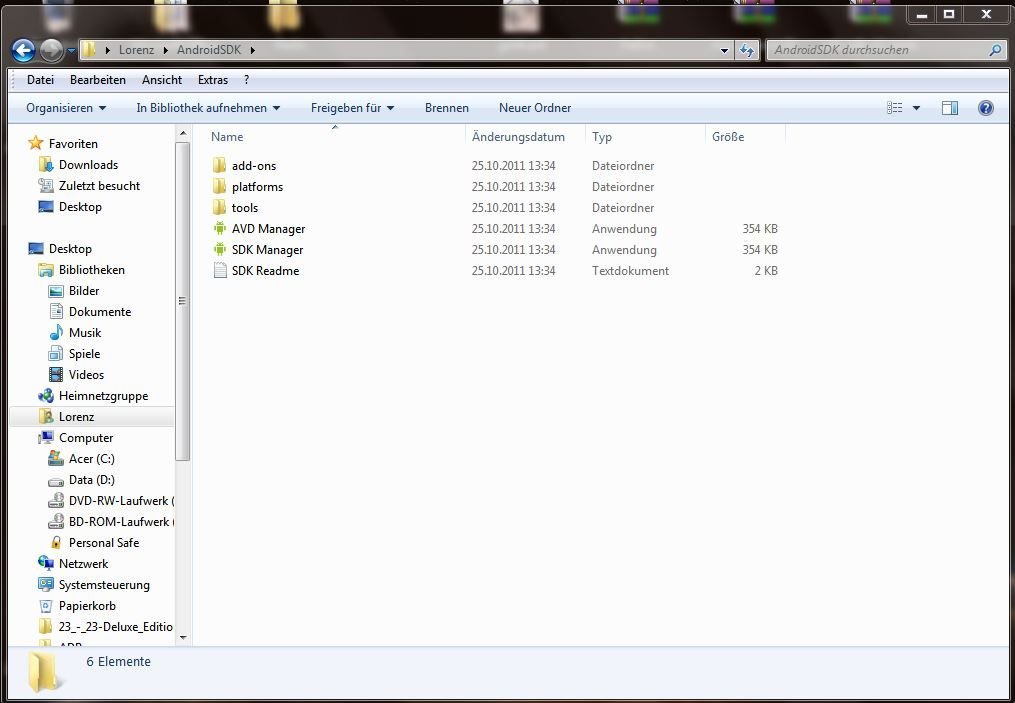Open the address bar history dropdown

724,50
